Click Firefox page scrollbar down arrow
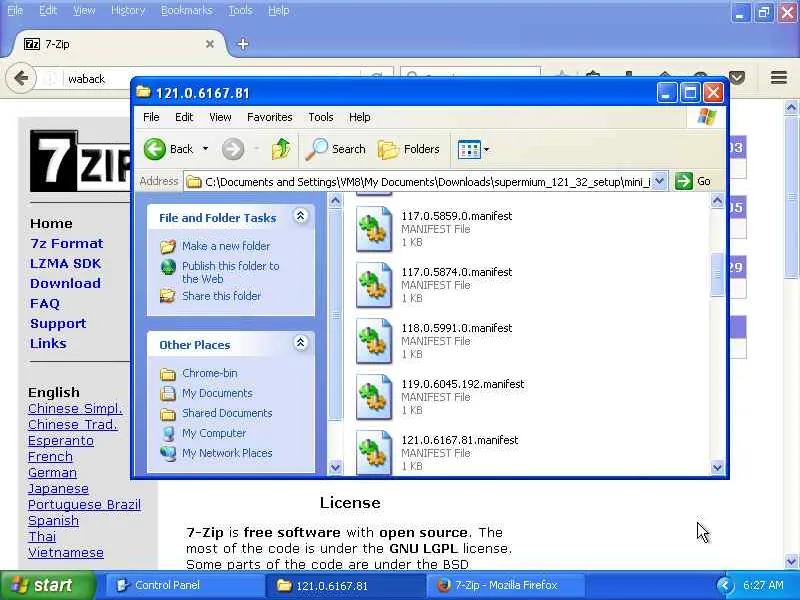Screen dimensions: 800x600 [791, 561]
